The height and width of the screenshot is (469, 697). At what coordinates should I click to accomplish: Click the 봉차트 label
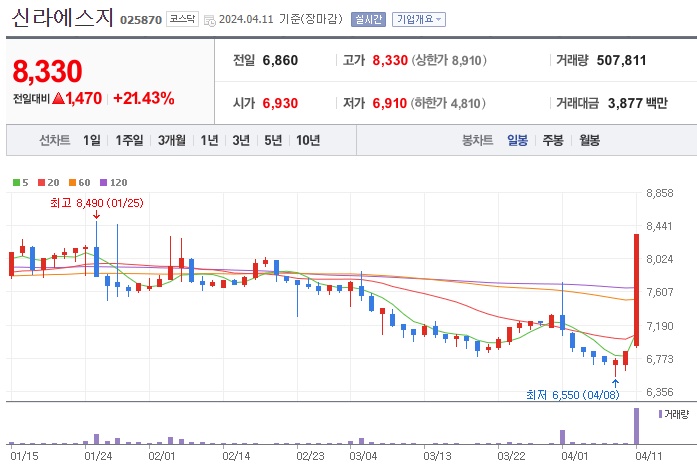477,140
